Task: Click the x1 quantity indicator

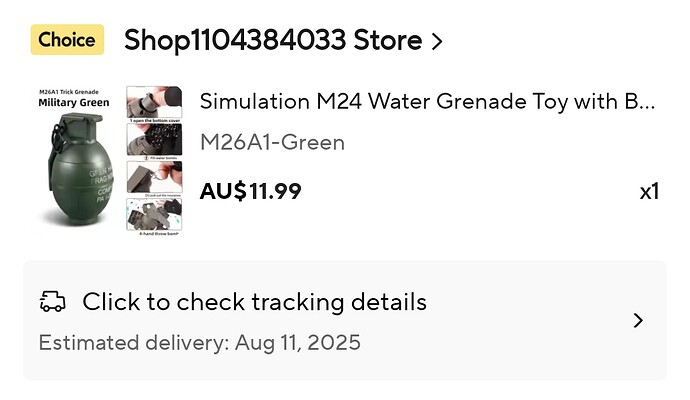Action: 649,191
